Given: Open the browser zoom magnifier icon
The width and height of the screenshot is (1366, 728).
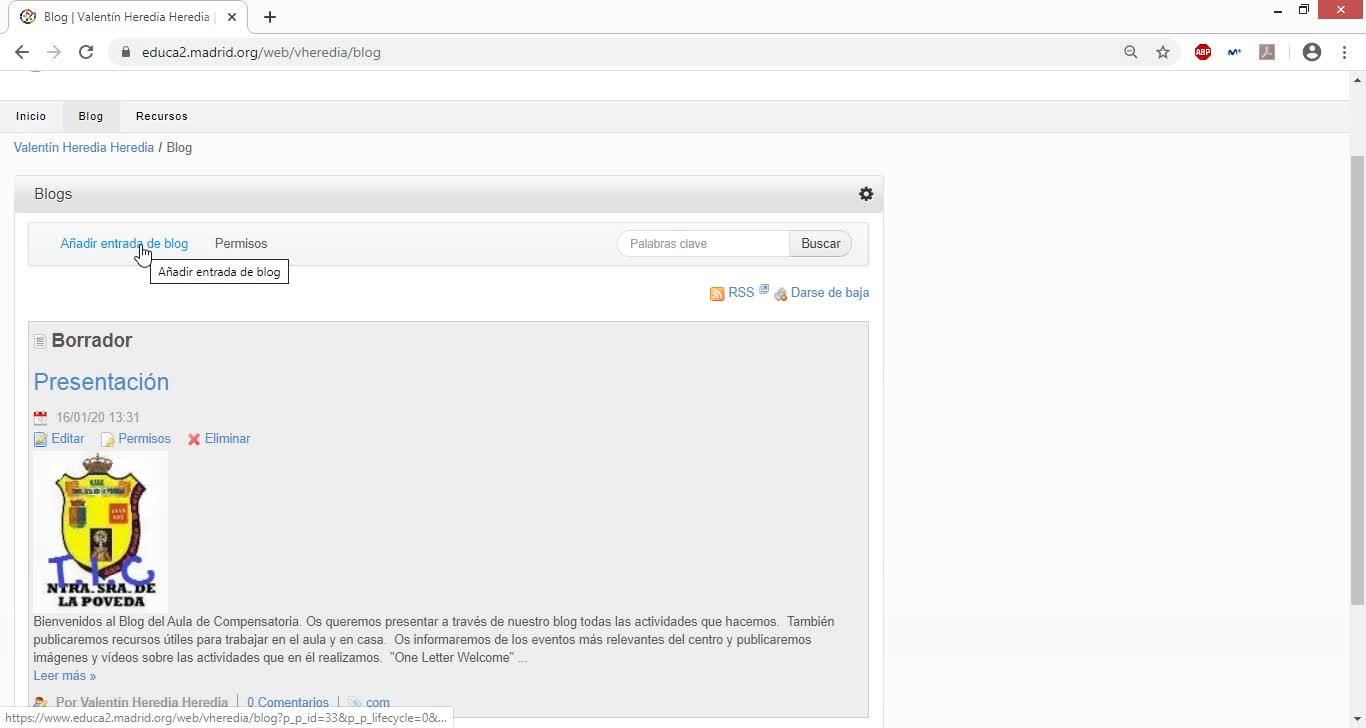Looking at the screenshot, I should point(1131,52).
